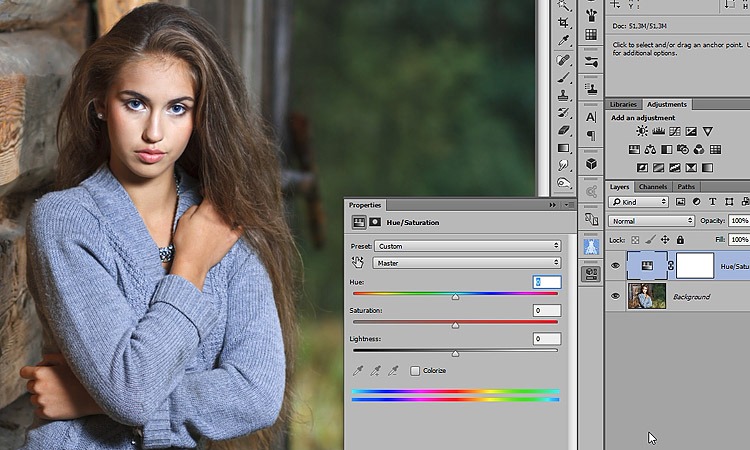This screenshot has height=450, width=750.
Task: Select the Clone Stamp tool
Action: [563, 95]
